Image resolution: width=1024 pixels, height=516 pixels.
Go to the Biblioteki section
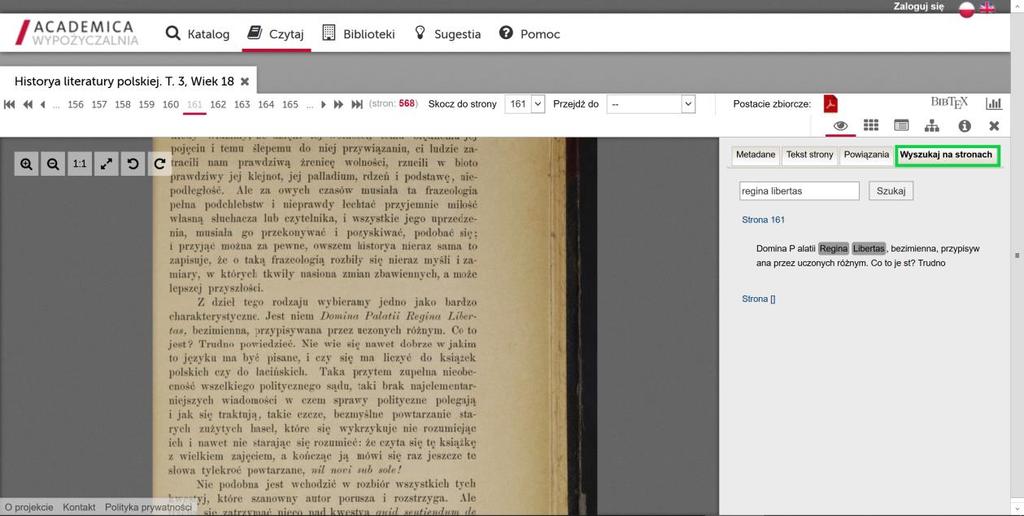[x=359, y=34]
